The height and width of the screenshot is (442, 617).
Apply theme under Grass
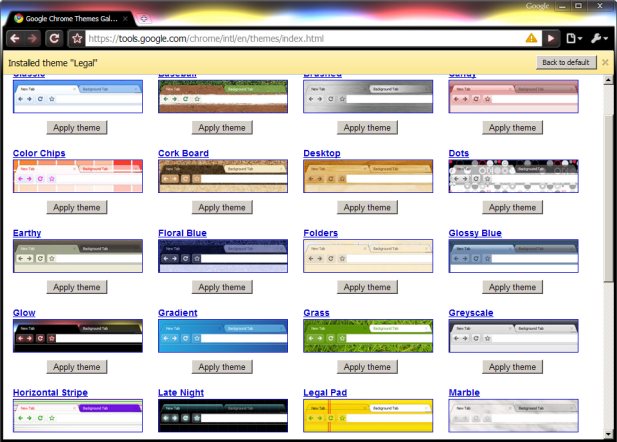click(367, 367)
